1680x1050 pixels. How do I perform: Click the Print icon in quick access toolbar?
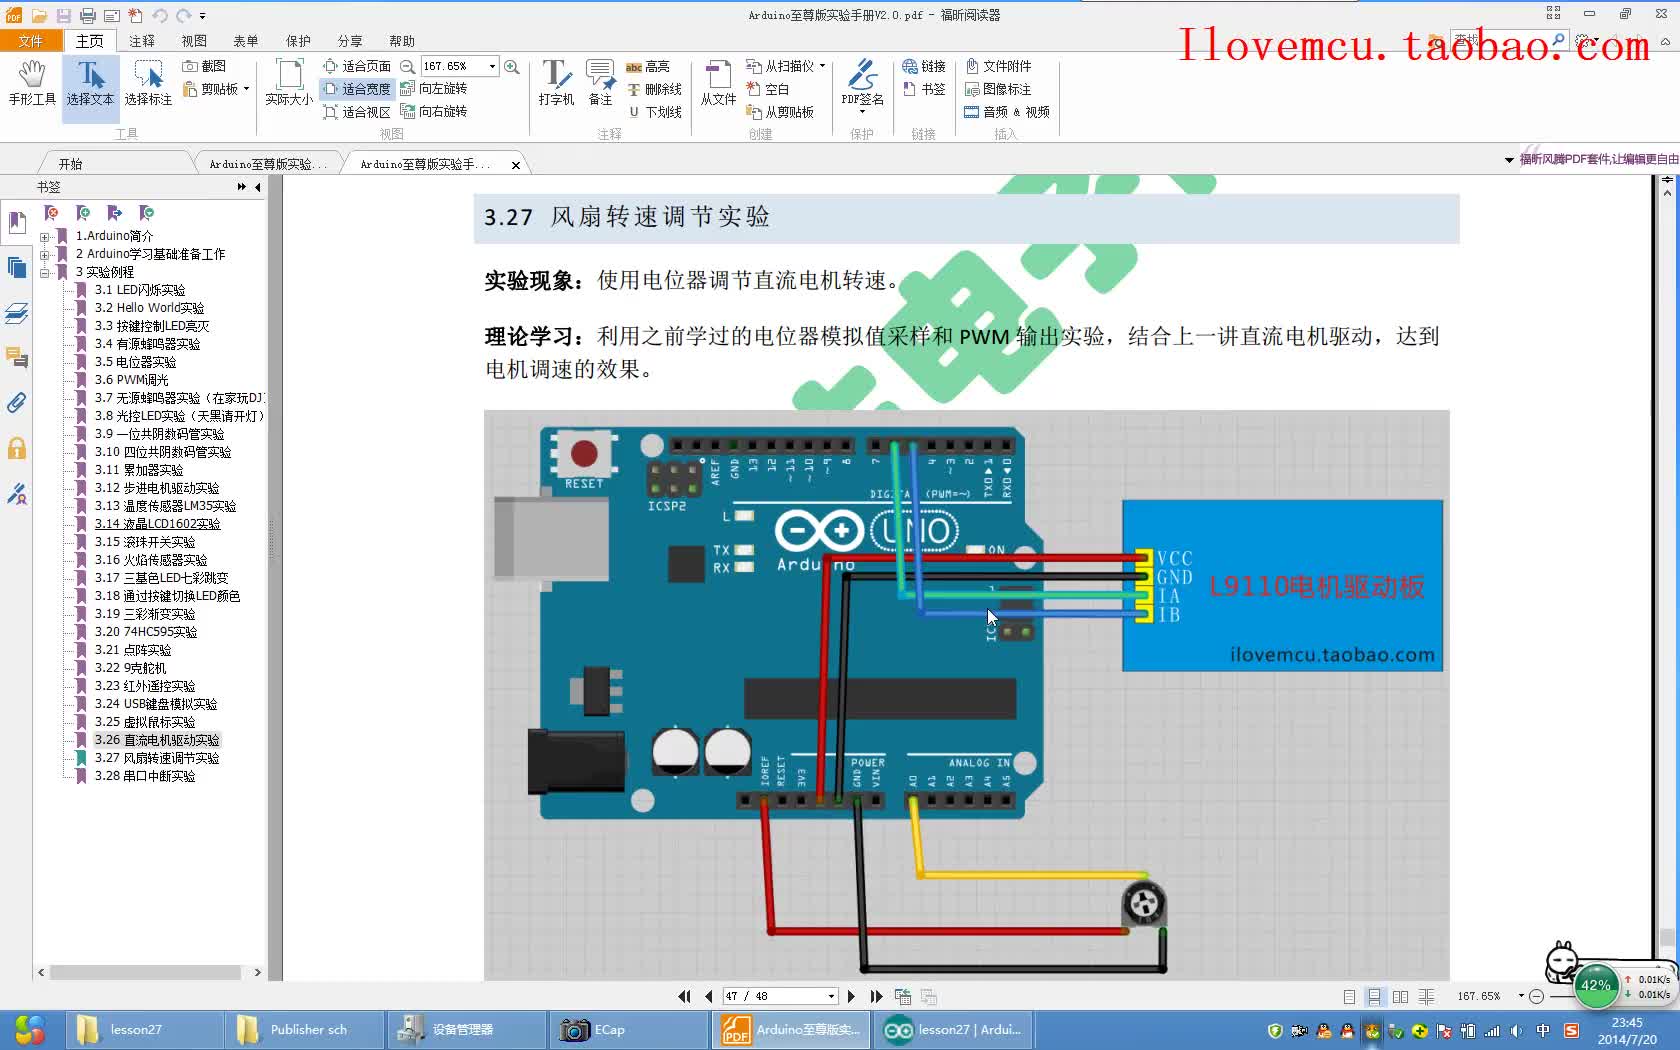(x=88, y=16)
